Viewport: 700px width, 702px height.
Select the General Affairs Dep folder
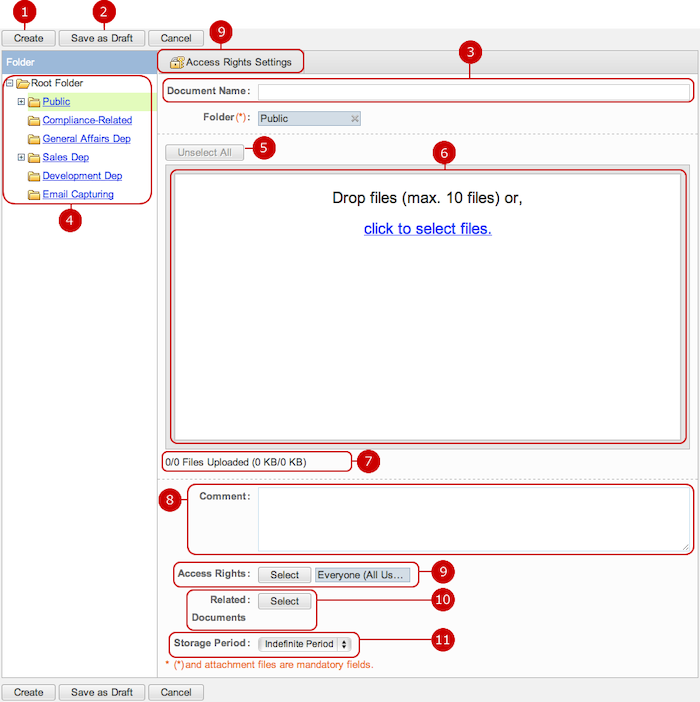tap(86, 139)
